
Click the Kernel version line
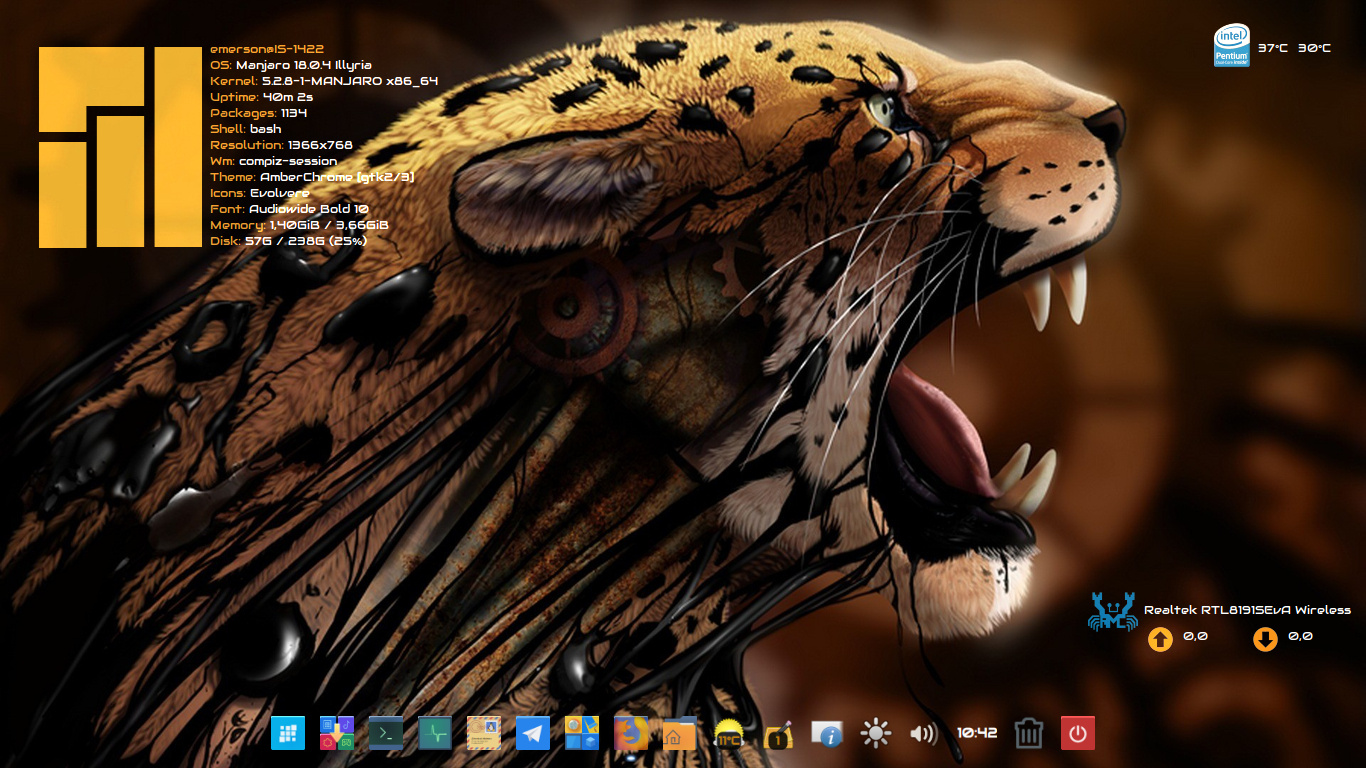[x=324, y=81]
